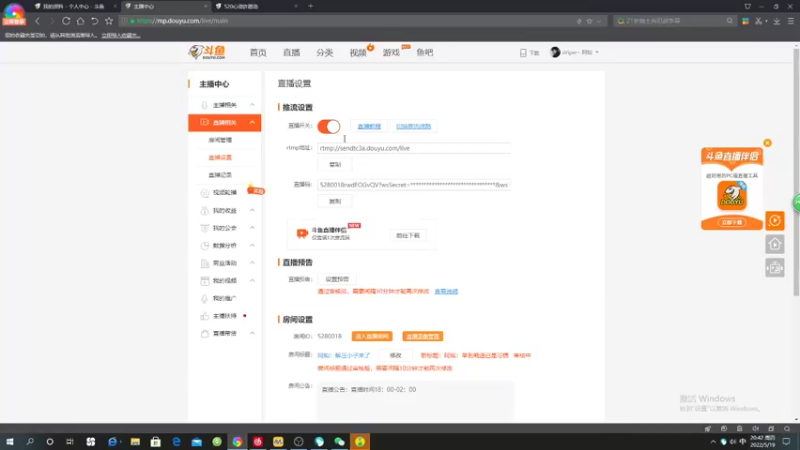800x450 pixels.
Task: Select 直播设置 sidebar sub-item
Action: coord(220,157)
